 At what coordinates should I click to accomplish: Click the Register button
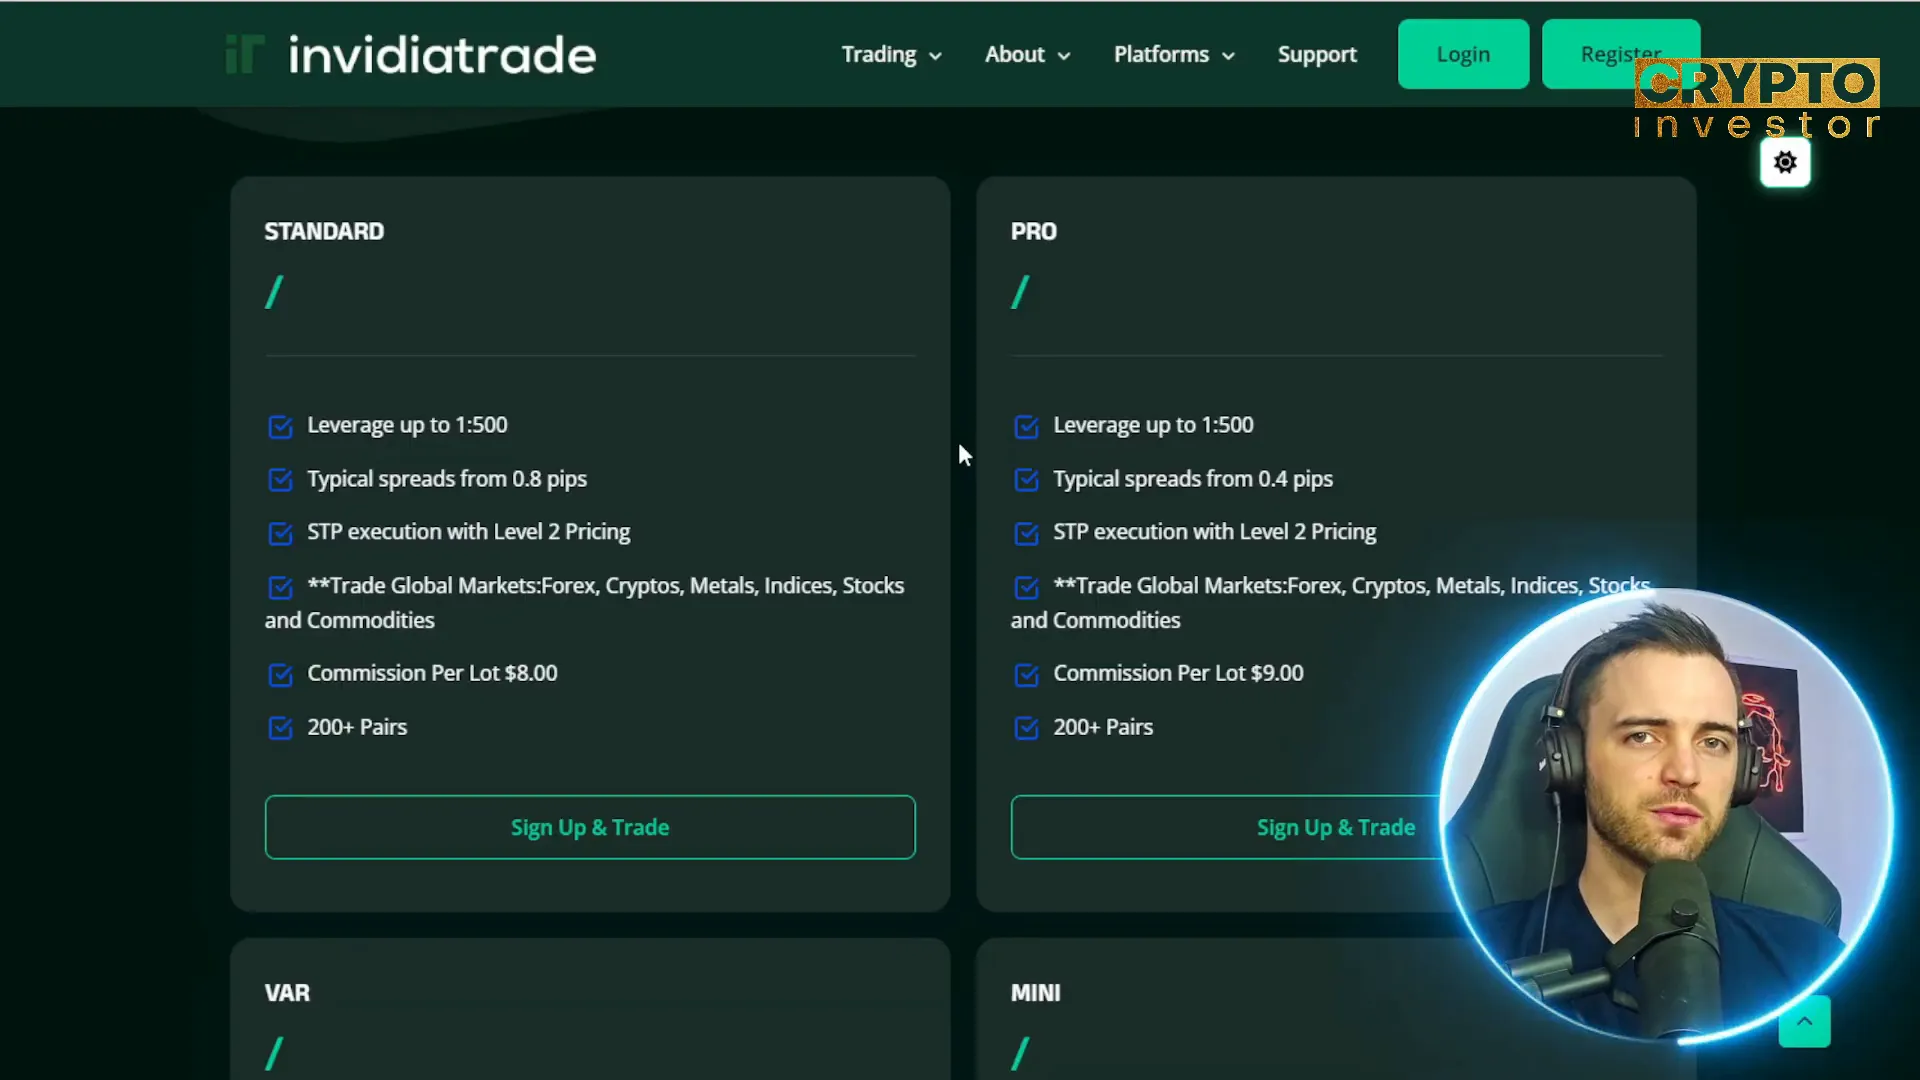point(1620,54)
